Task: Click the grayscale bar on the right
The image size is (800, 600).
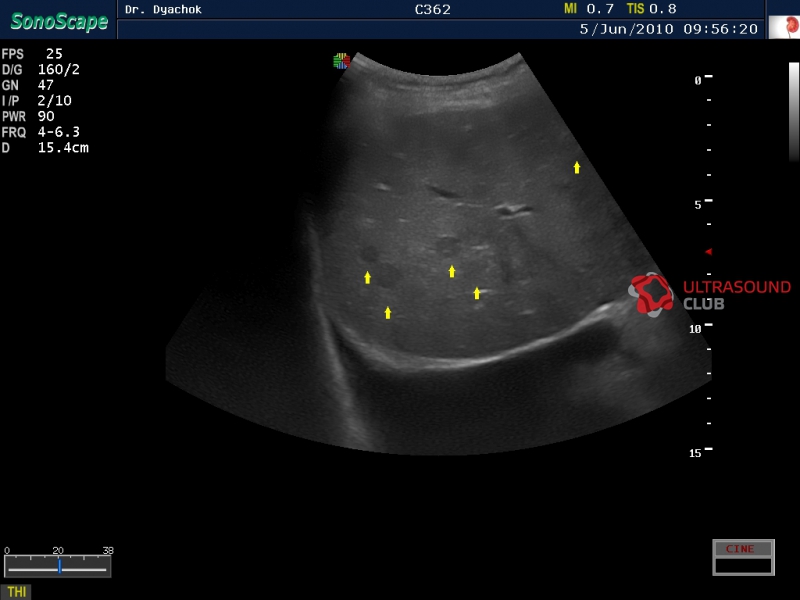Action: (x=794, y=112)
